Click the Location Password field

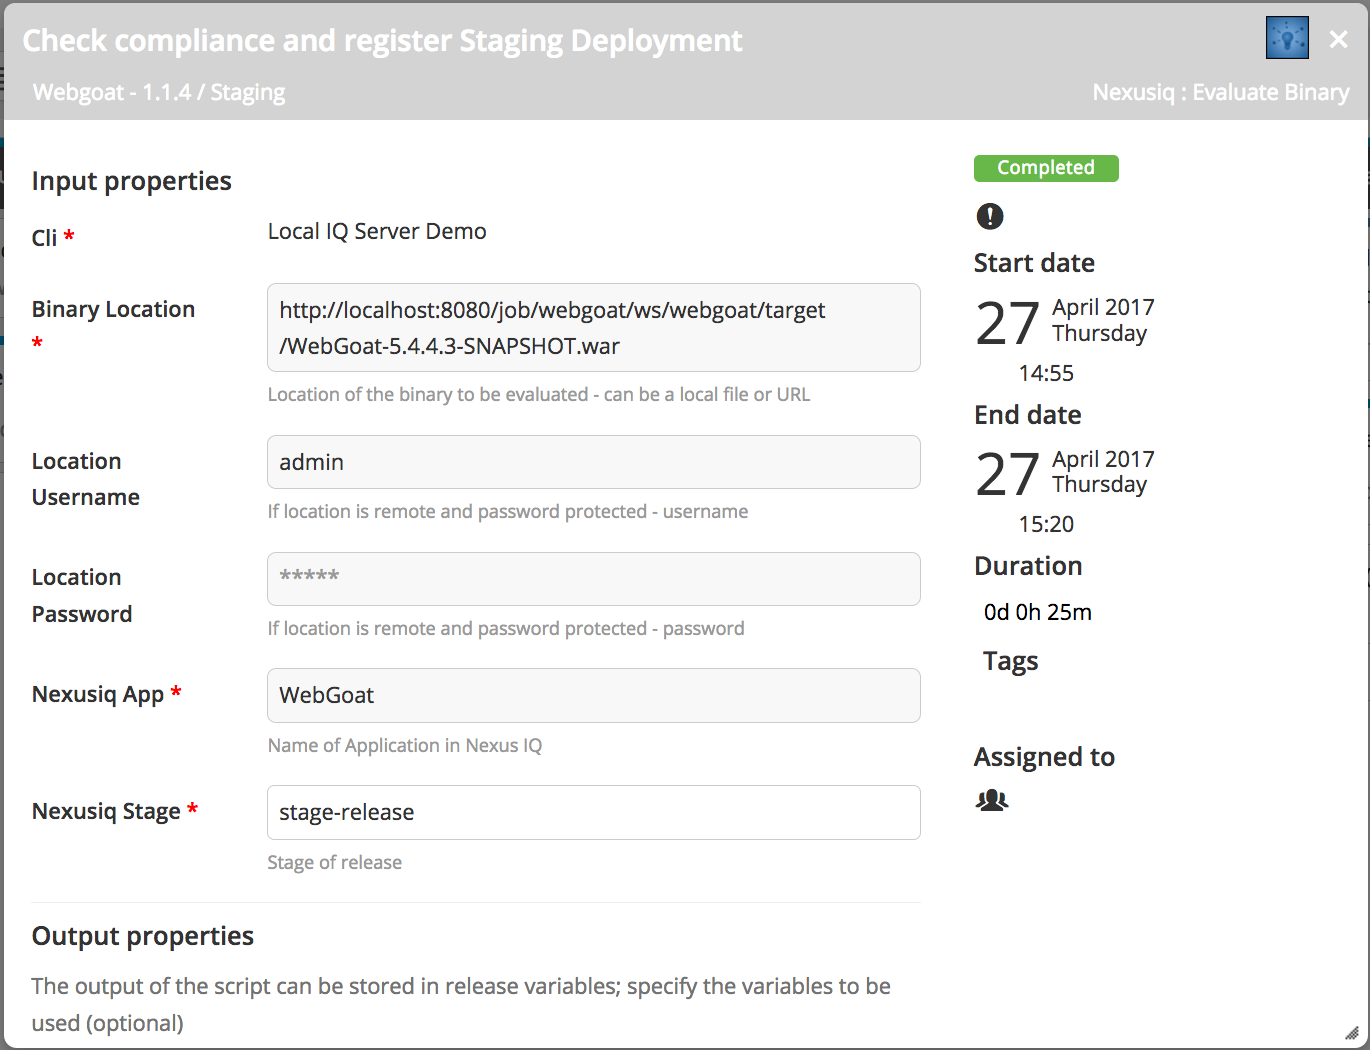594,579
